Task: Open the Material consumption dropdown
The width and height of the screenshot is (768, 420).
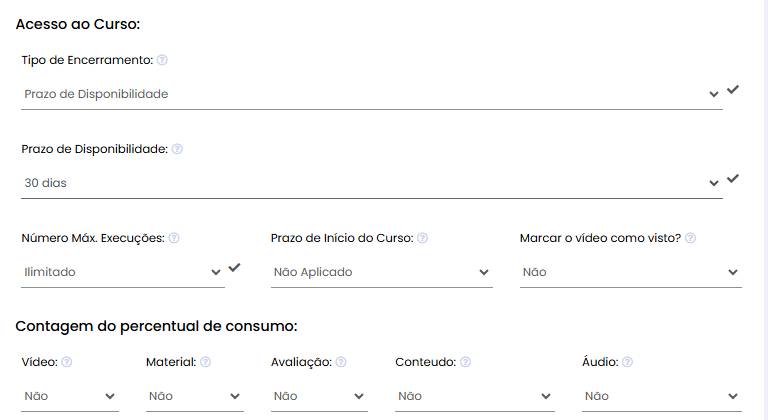Action: [193, 396]
